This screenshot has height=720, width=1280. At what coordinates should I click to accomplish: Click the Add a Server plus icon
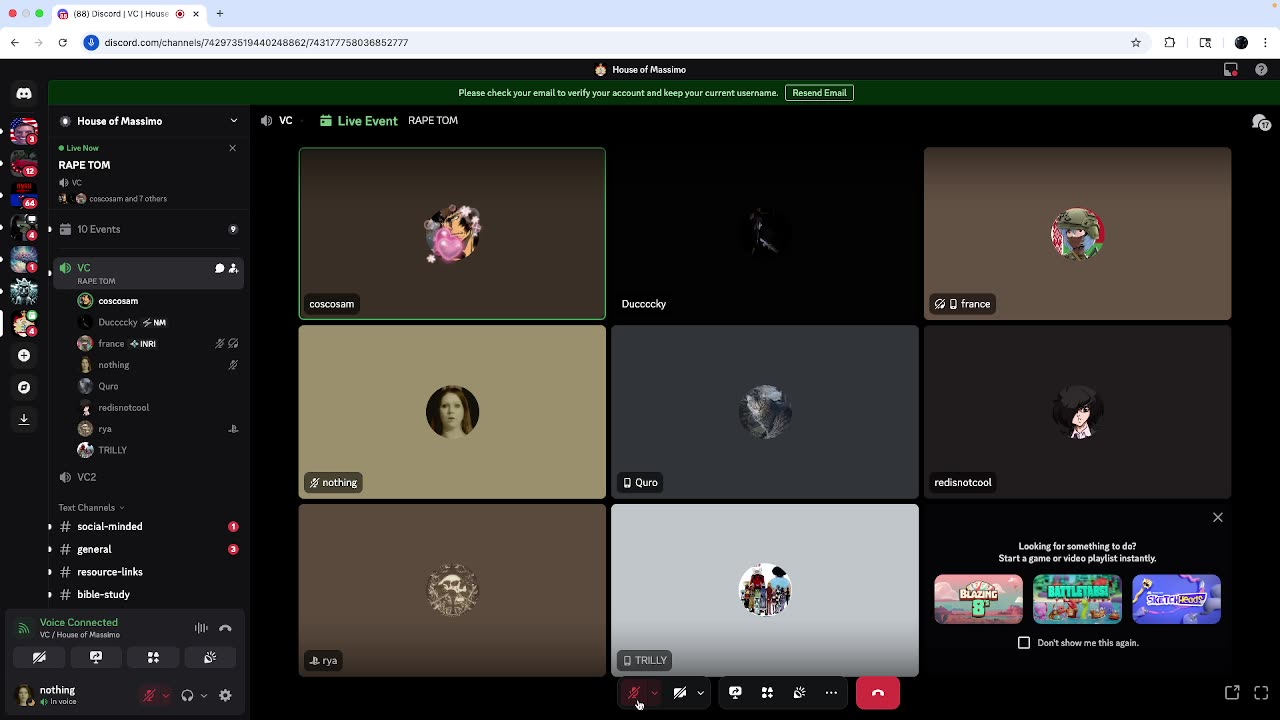[x=24, y=355]
